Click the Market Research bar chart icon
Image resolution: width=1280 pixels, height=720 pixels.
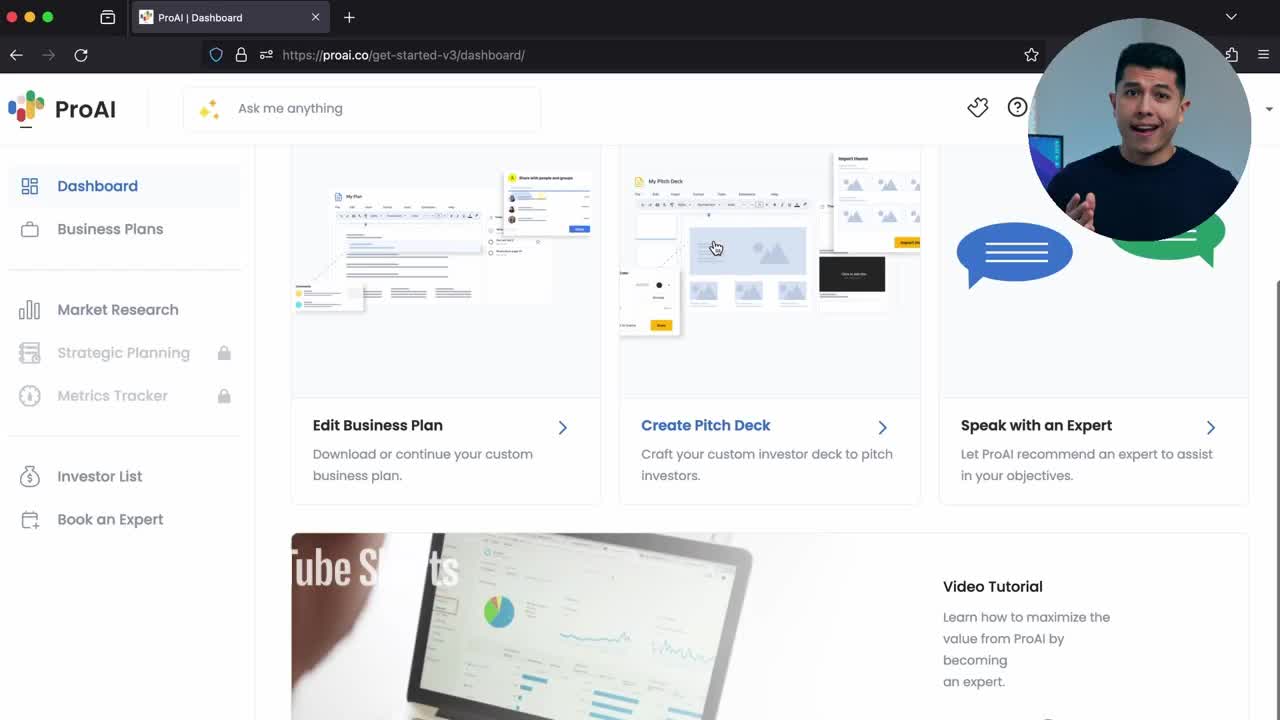coord(30,310)
